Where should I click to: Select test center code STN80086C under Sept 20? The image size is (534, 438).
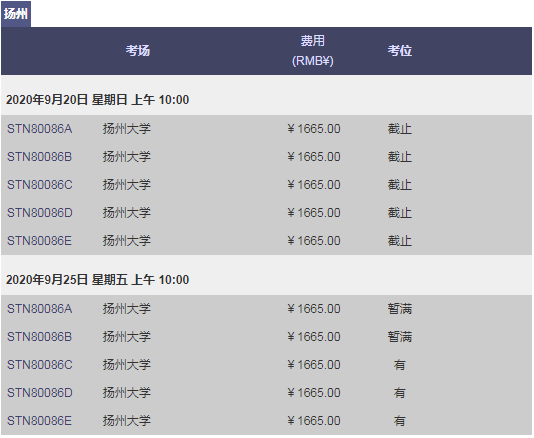click(x=40, y=185)
